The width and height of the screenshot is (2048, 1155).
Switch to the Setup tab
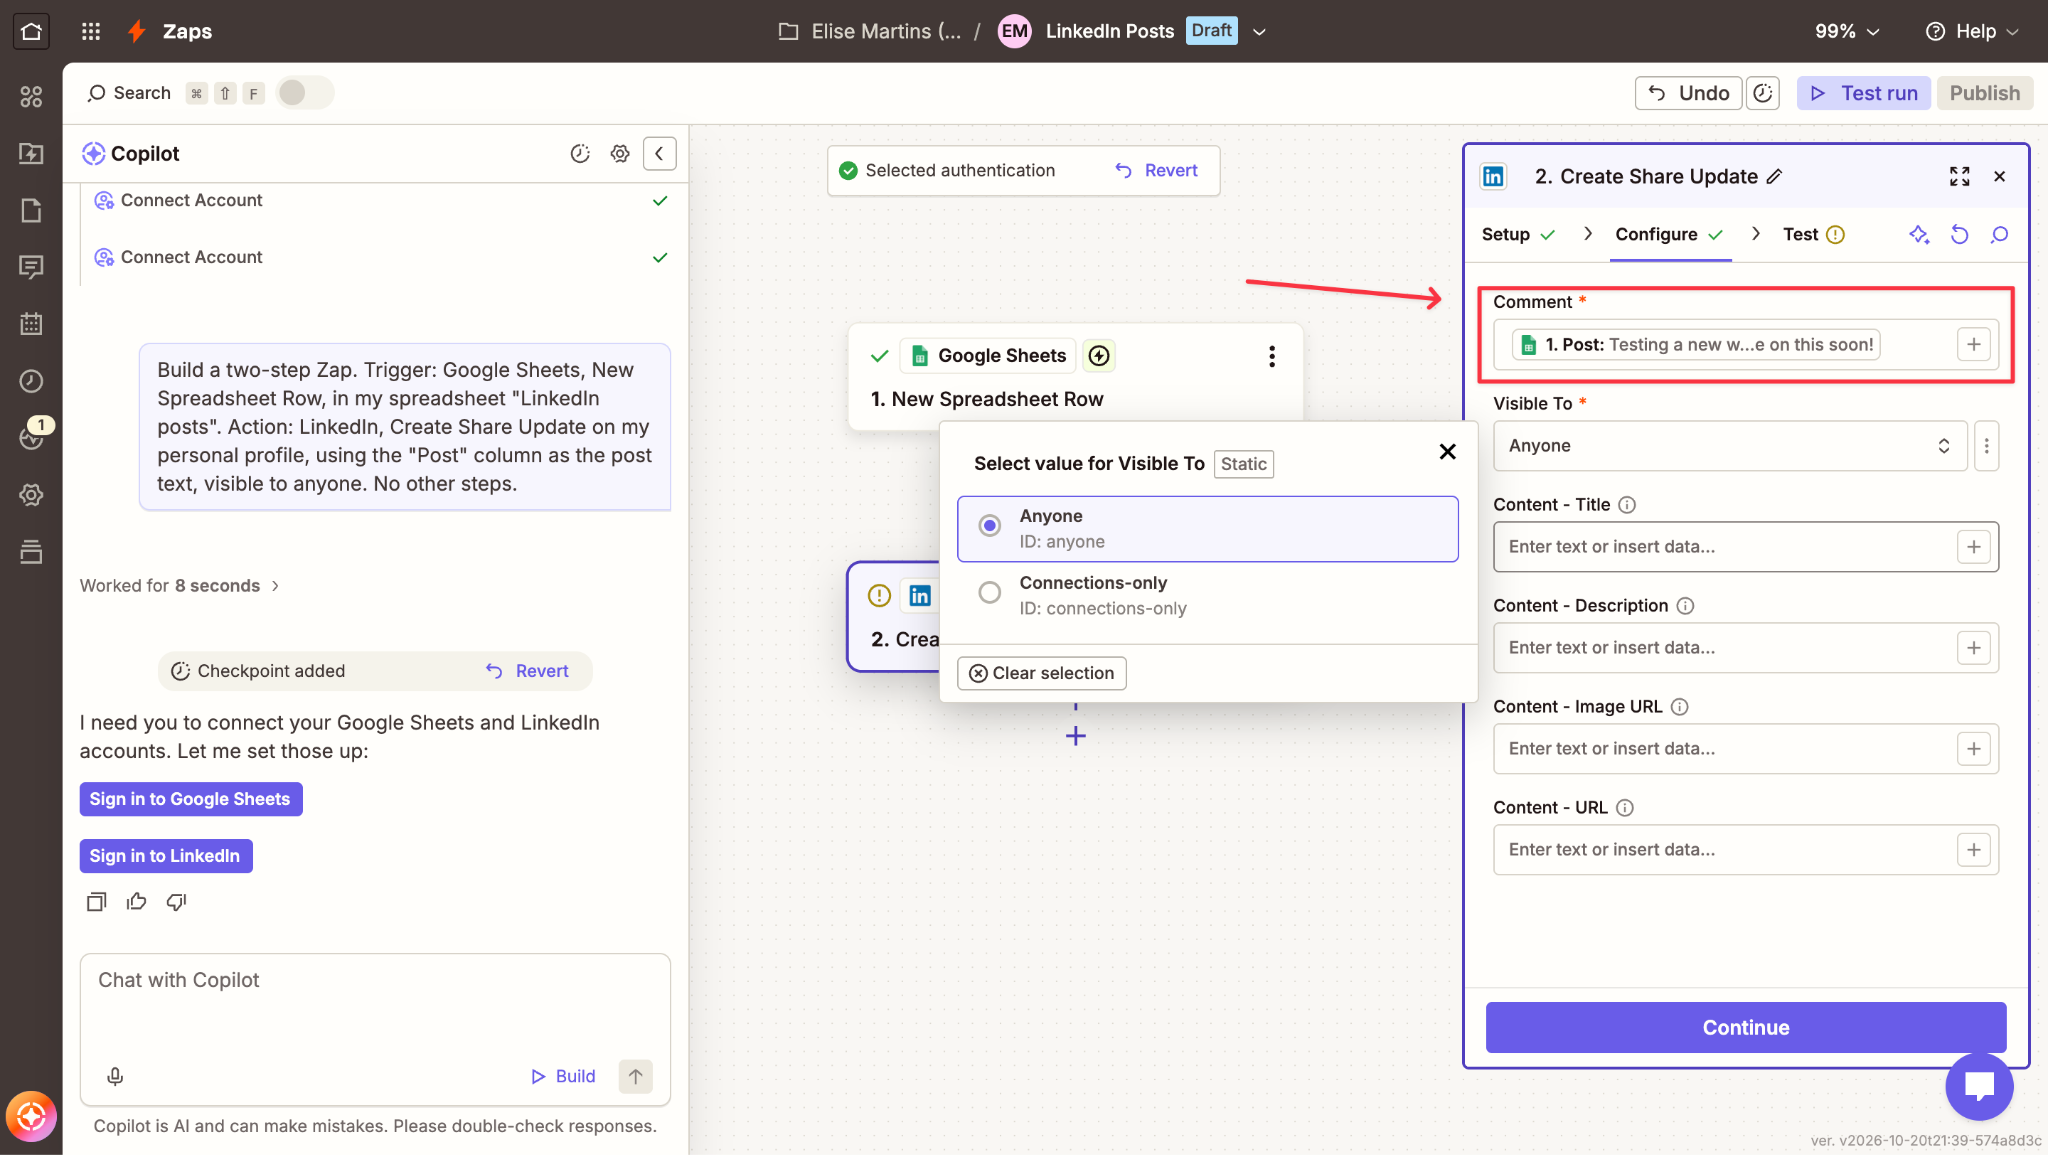(x=1518, y=234)
